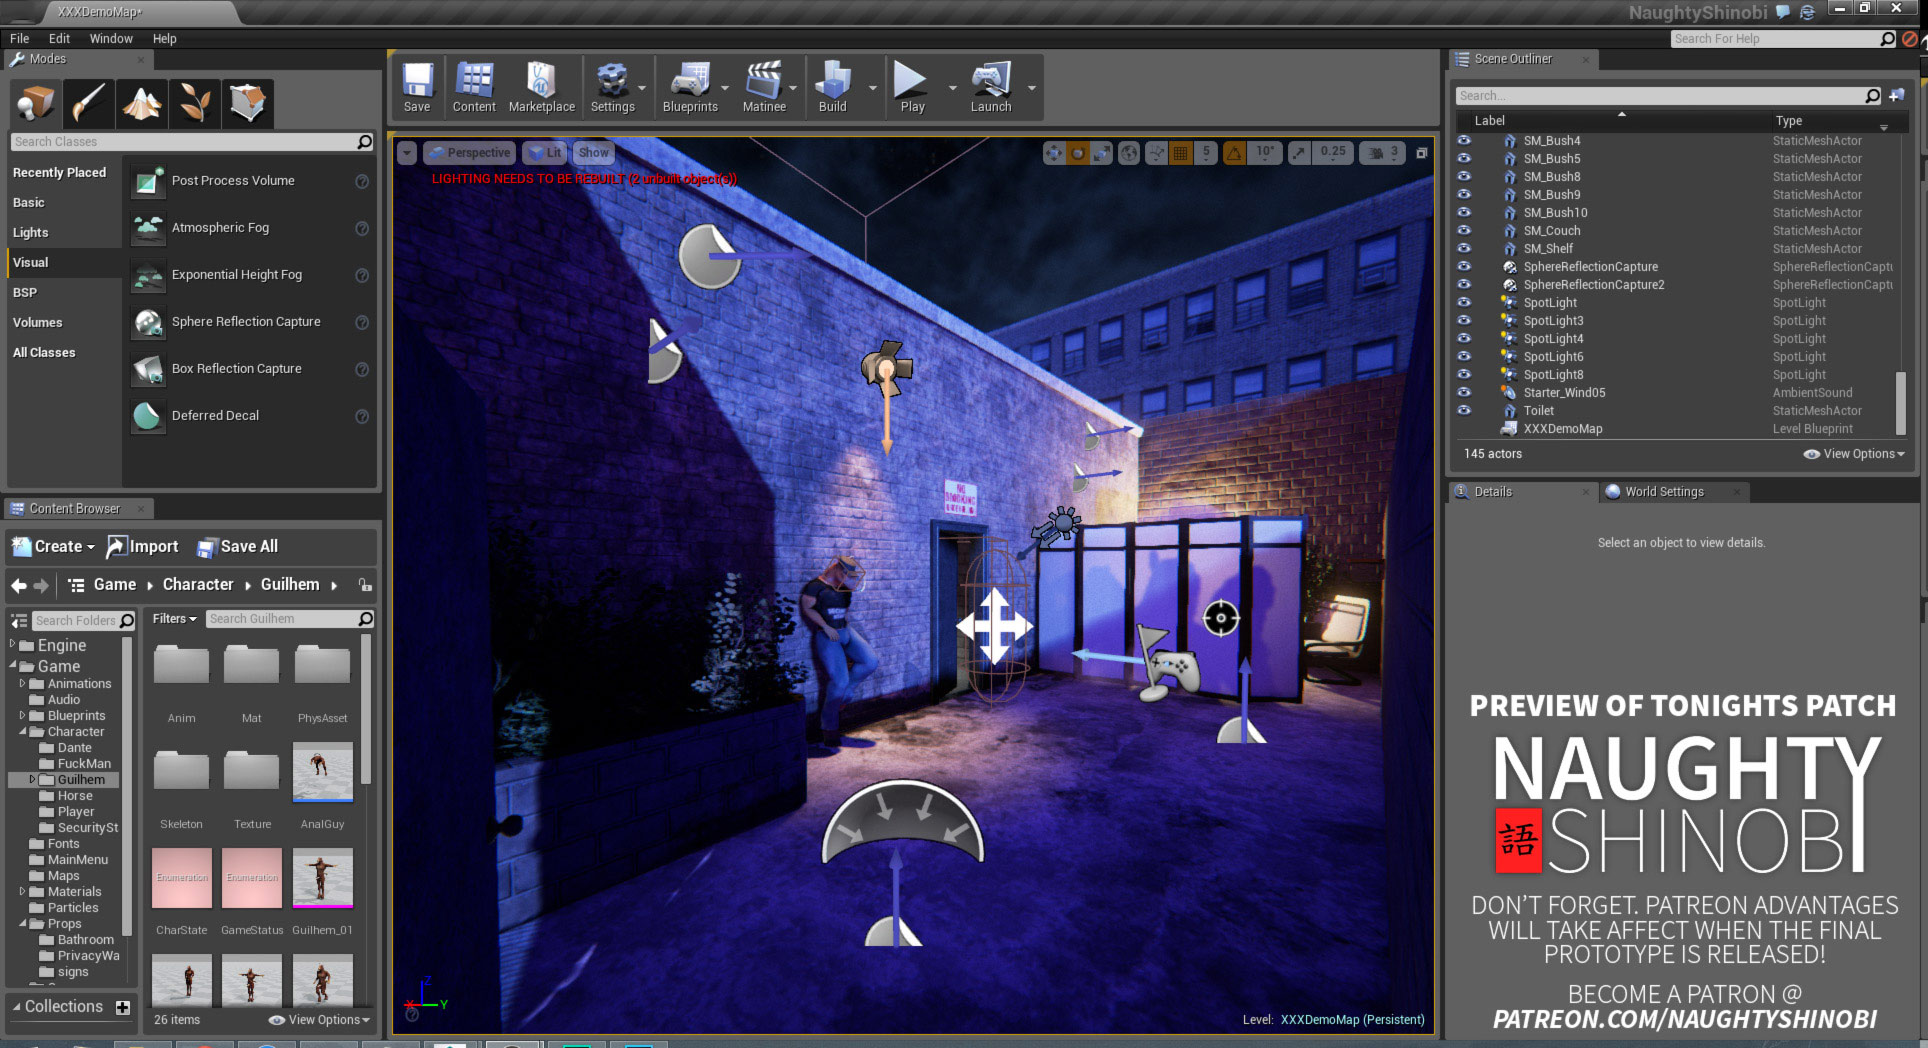Select the Horse folder in tree
The width and height of the screenshot is (1928, 1048).
pyautogui.click(x=75, y=796)
